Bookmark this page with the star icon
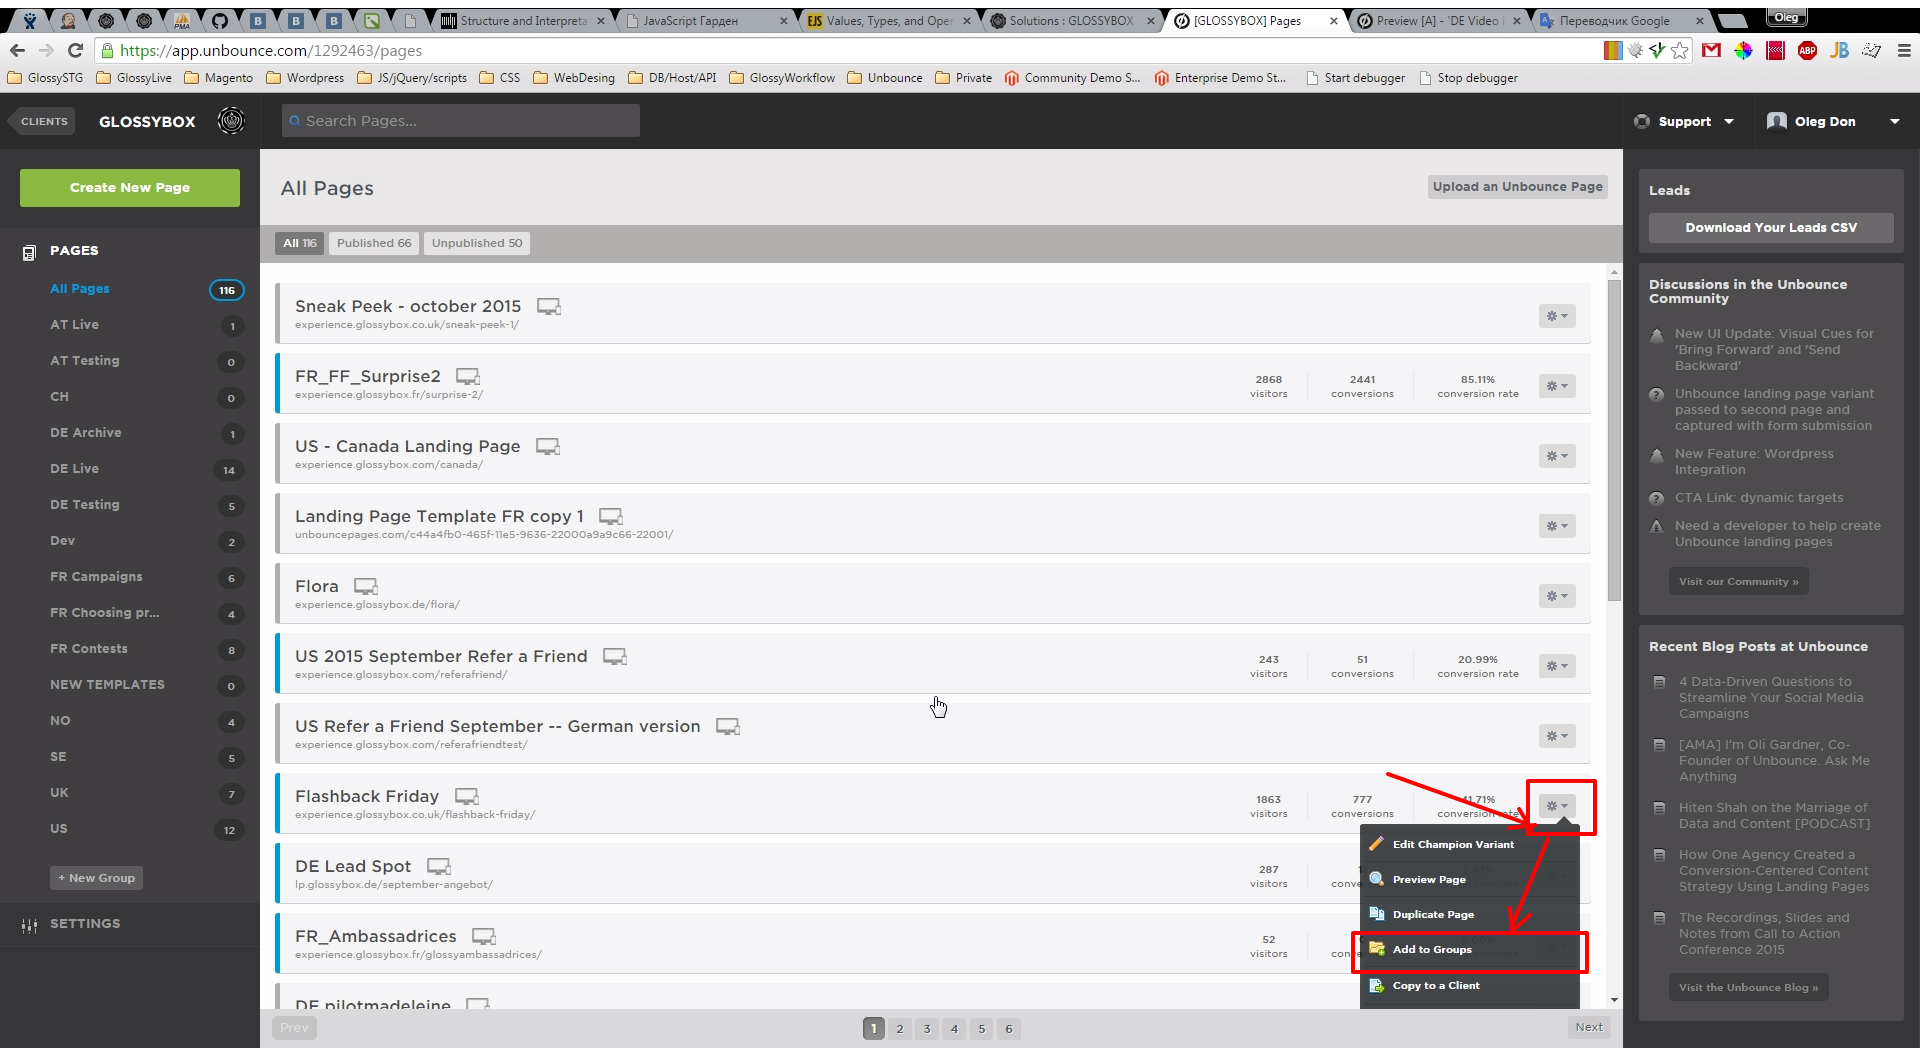 1680,50
